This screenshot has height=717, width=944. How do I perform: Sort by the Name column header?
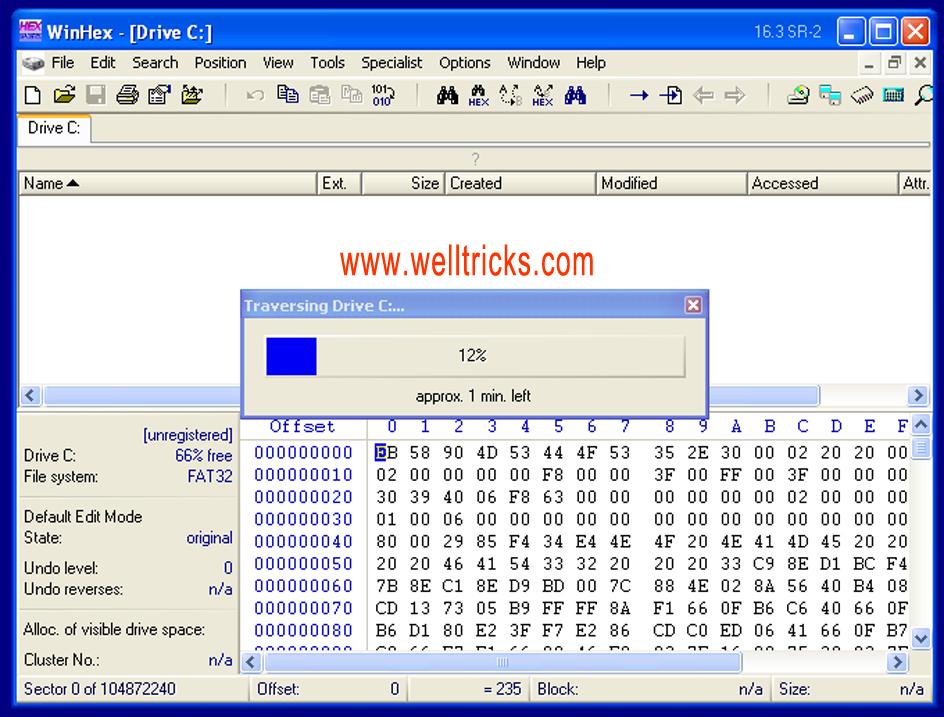pos(168,183)
